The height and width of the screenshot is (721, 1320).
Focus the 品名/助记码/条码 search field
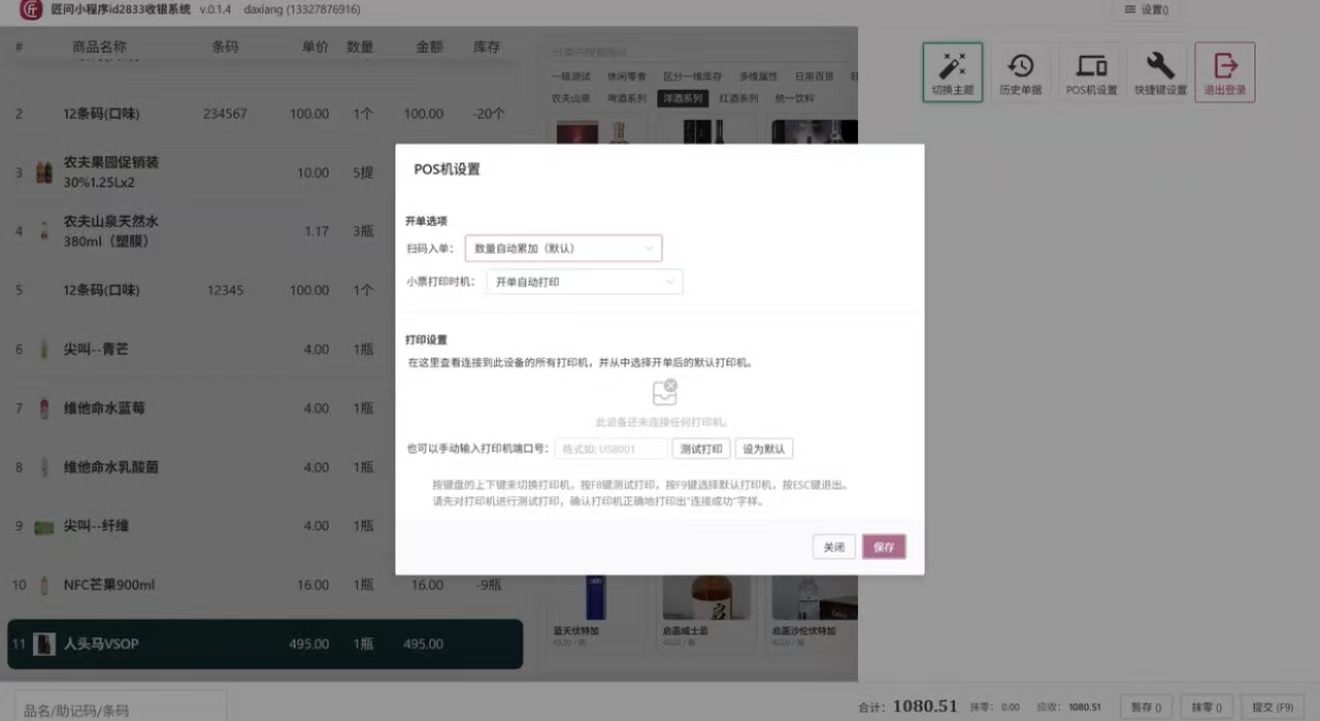click(x=120, y=707)
